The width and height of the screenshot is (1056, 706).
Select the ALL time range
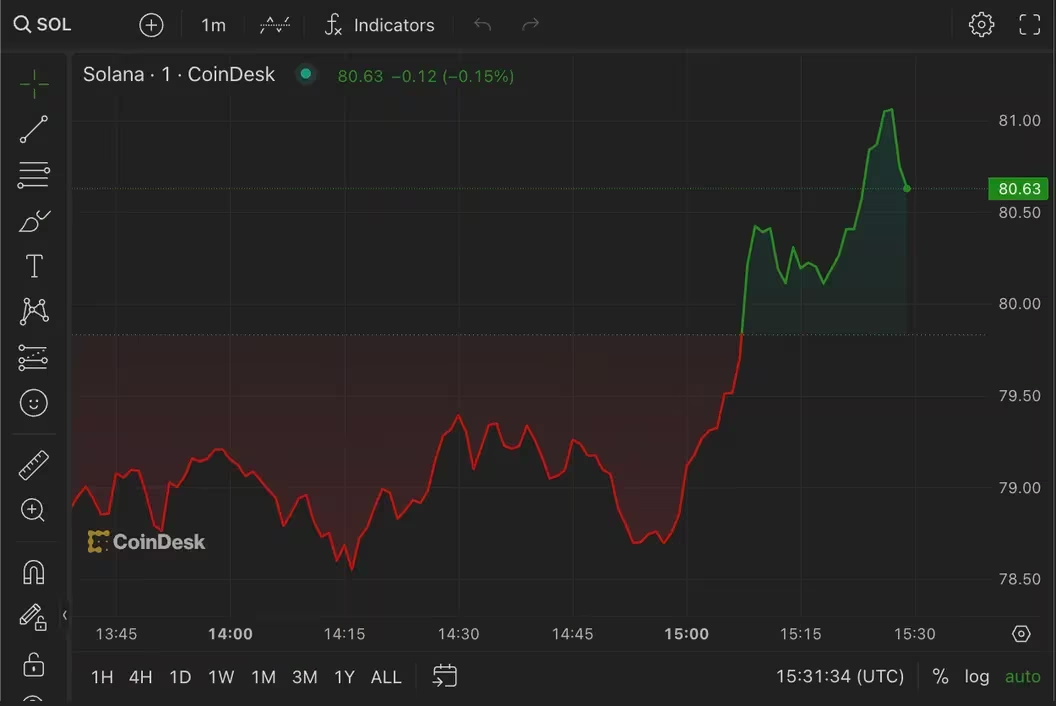coord(386,677)
